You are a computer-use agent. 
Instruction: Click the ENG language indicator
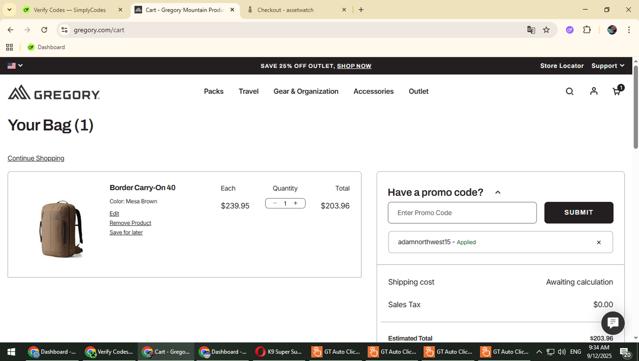[575, 352]
